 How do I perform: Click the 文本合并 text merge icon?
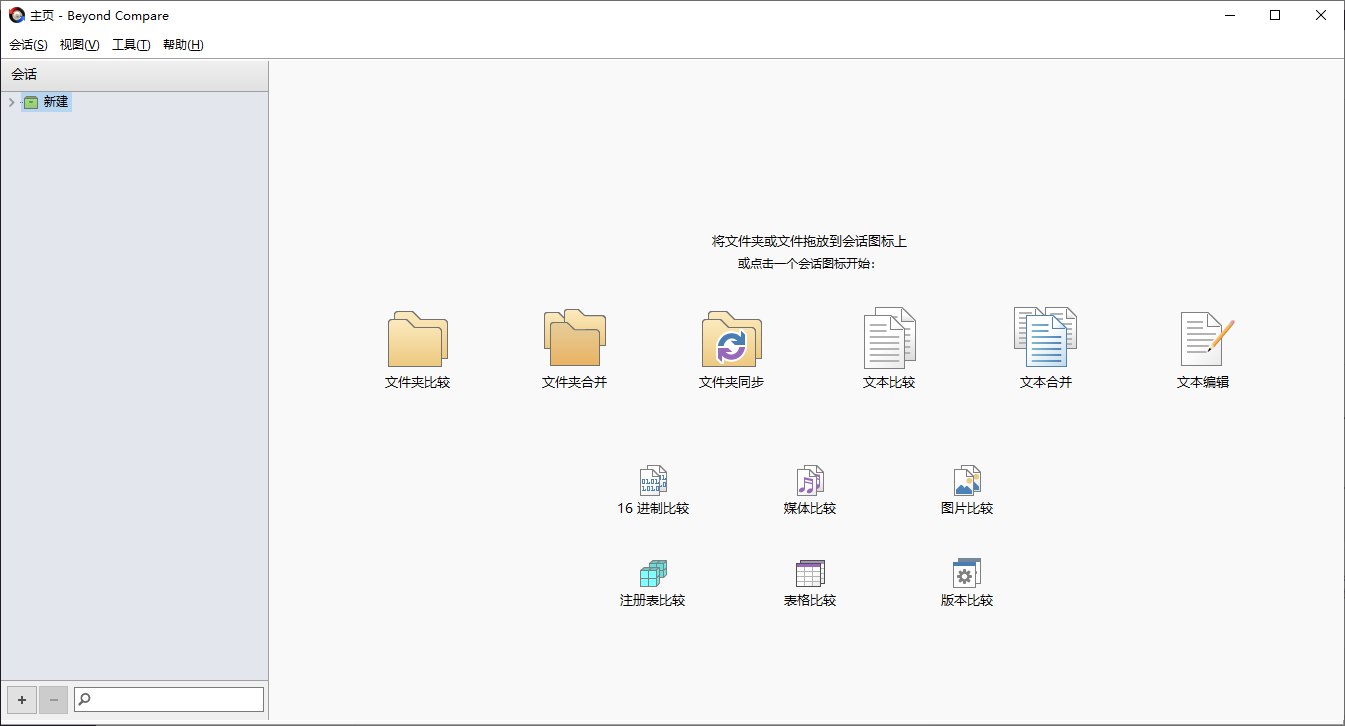pyautogui.click(x=1045, y=338)
